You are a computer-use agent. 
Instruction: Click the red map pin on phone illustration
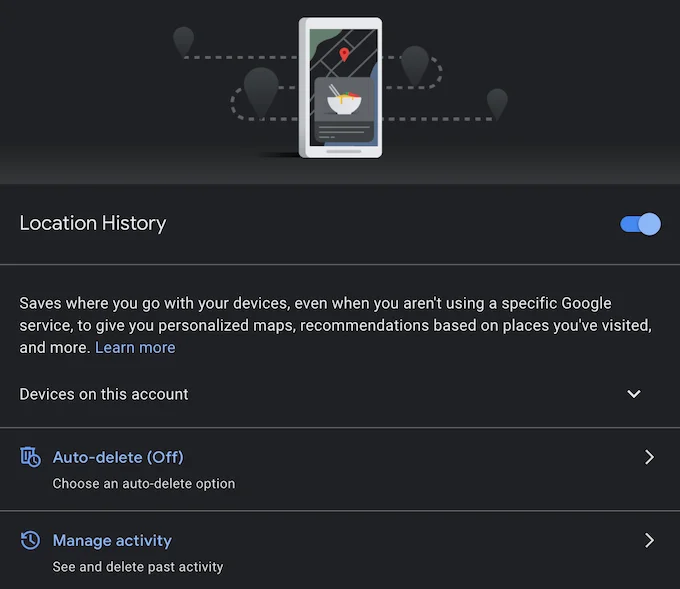point(344,53)
